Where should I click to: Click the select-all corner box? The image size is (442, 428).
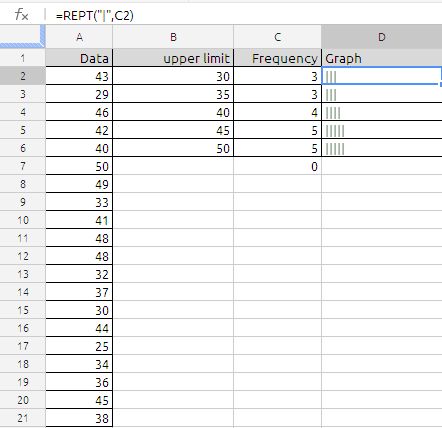point(22,36)
